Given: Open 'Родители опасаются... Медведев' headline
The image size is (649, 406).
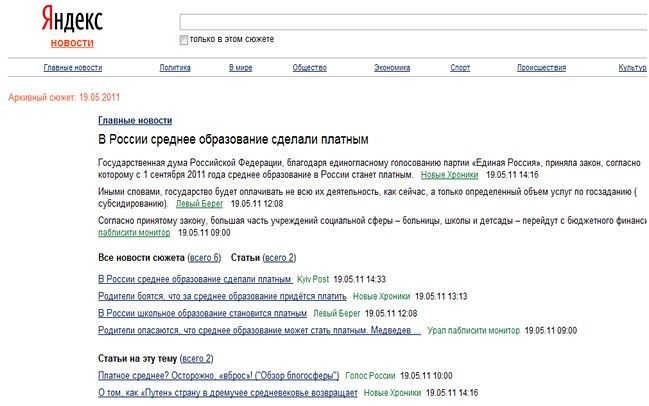Looking at the screenshot, I should tap(260, 330).
